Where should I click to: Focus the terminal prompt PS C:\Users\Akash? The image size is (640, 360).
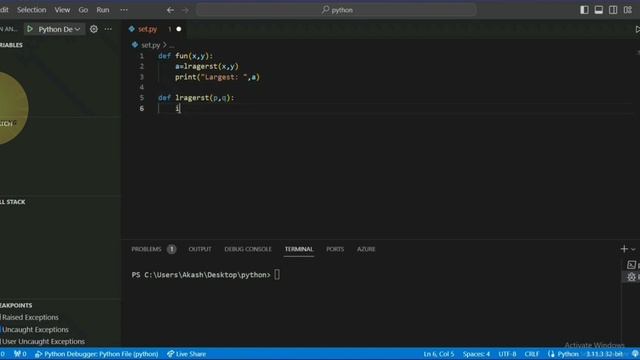[201, 275]
